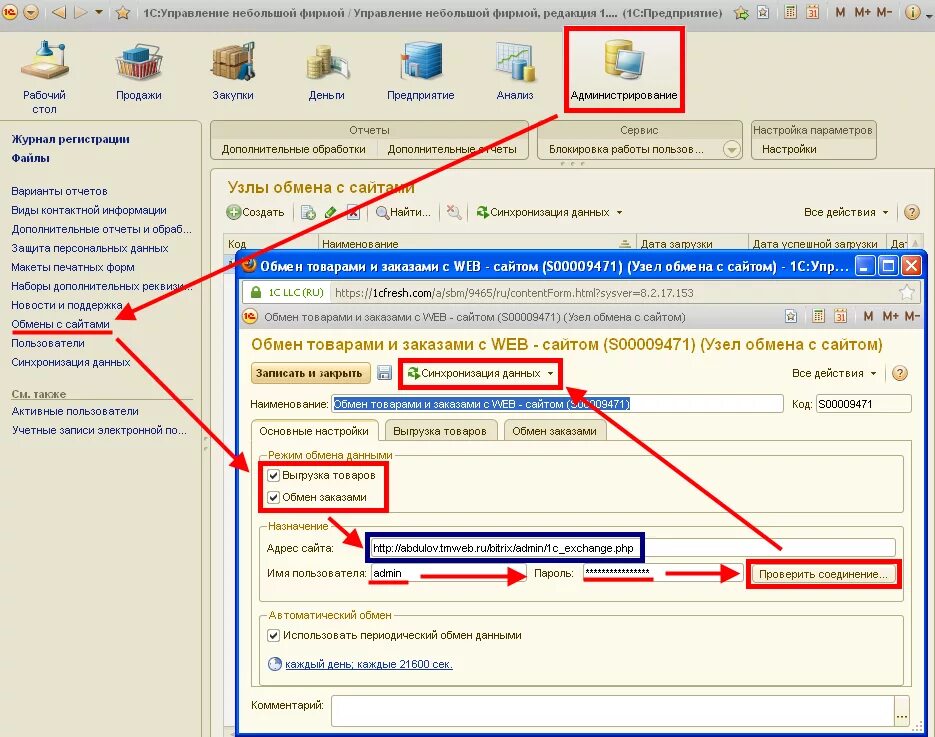Screen dimensions: 935x737
Task: Open the history dropdown arrow near navigation
Action: pos(99,12)
